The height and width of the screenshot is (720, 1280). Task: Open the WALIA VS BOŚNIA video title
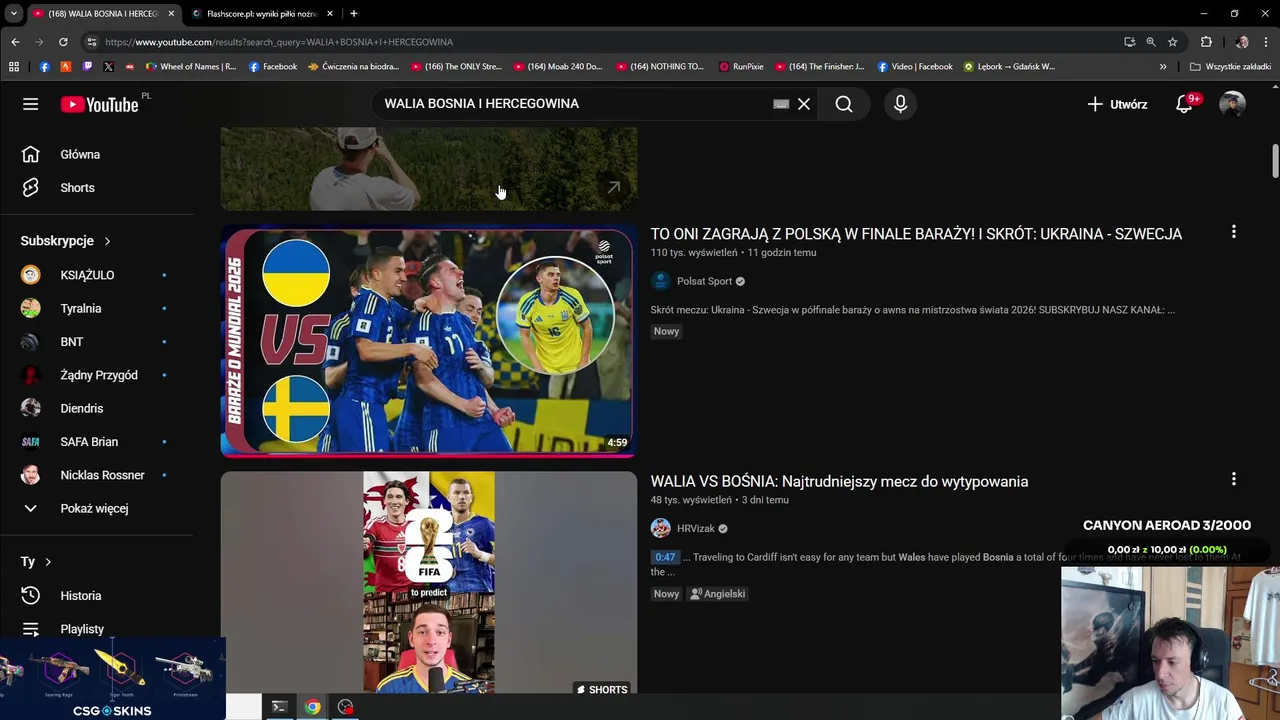point(839,481)
